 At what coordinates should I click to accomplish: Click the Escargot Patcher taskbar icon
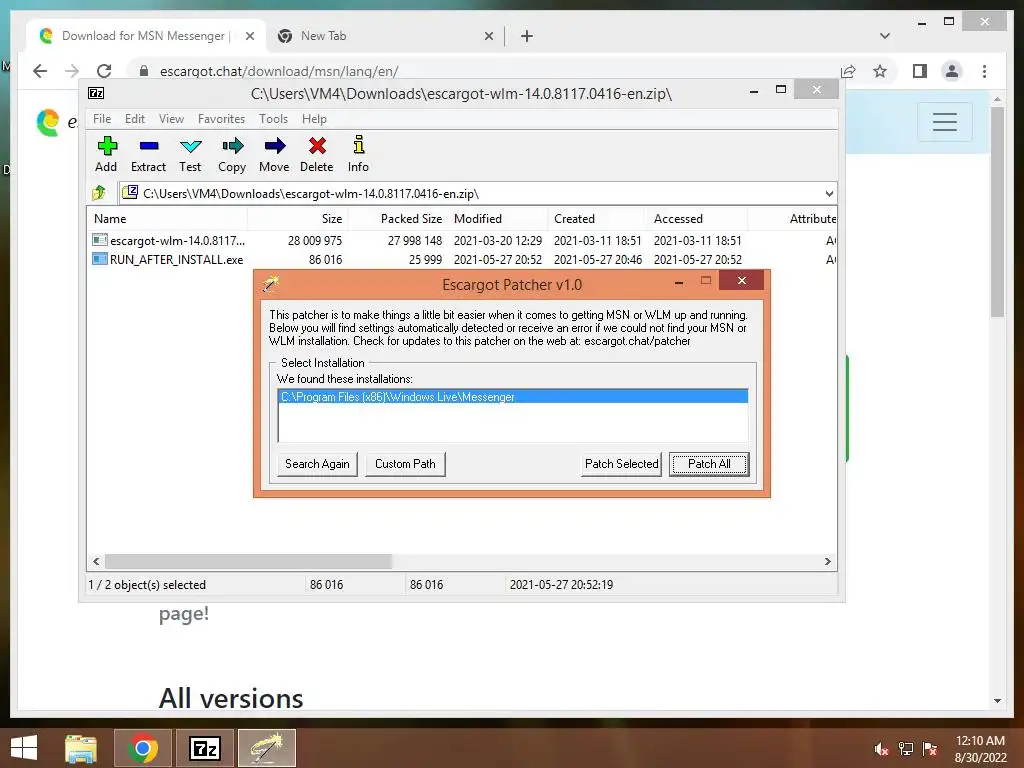[x=266, y=748]
